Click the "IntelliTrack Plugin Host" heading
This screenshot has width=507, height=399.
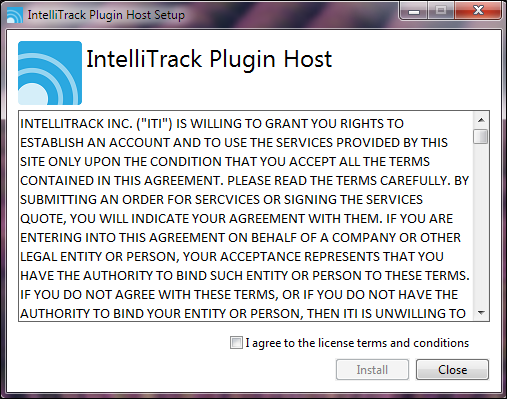tap(209, 59)
